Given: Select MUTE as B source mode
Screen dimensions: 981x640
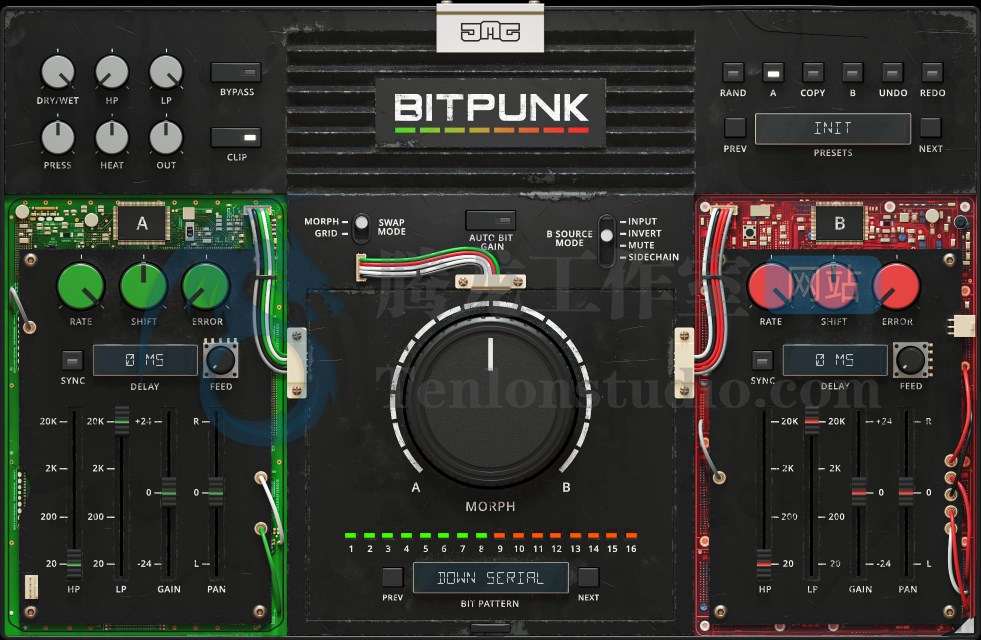Looking at the screenshot, I should [x=641, y=245].
